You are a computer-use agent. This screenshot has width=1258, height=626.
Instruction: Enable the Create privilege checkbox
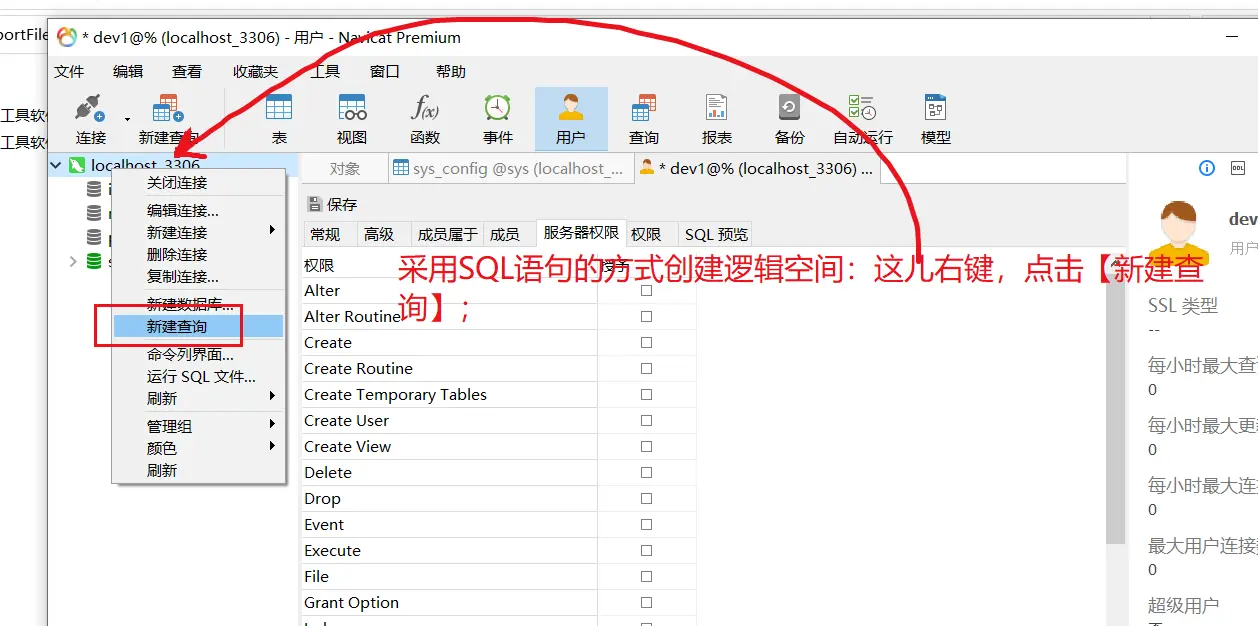(x=646, y=342)
